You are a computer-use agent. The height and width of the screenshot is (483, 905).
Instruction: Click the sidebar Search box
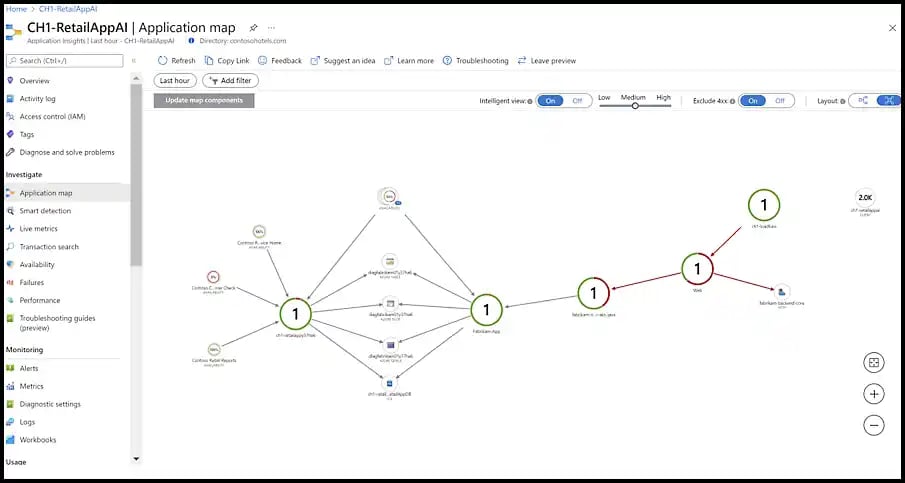click(64, 61)
